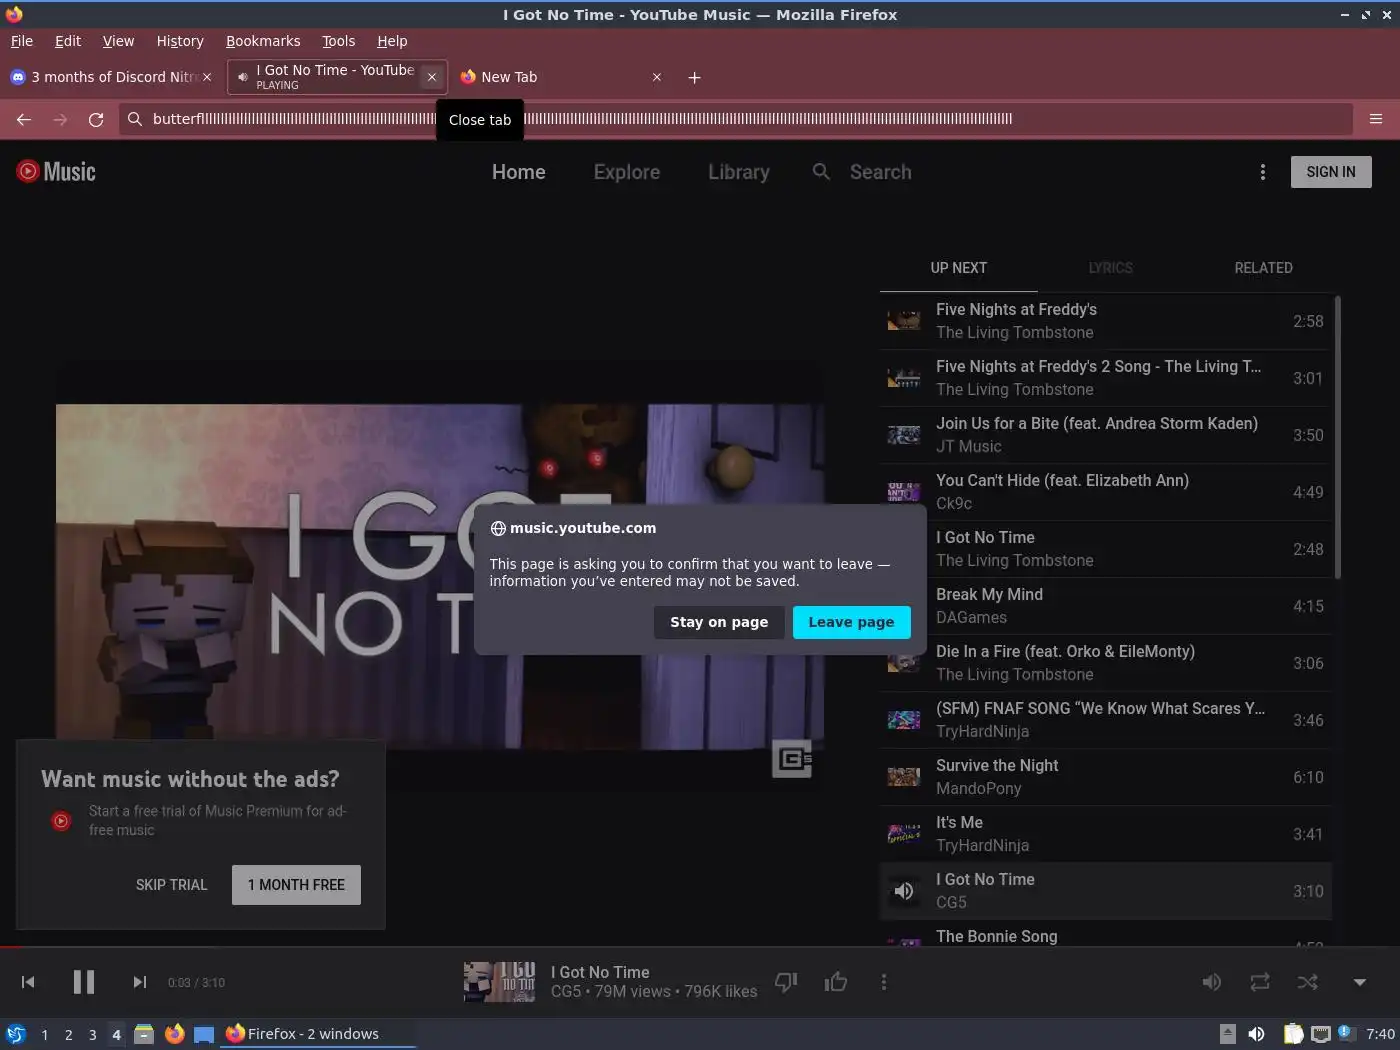This screenshot has height=1050, width=1400.
Task: Click the SIGN IN button
Action: pos(1331,172)
